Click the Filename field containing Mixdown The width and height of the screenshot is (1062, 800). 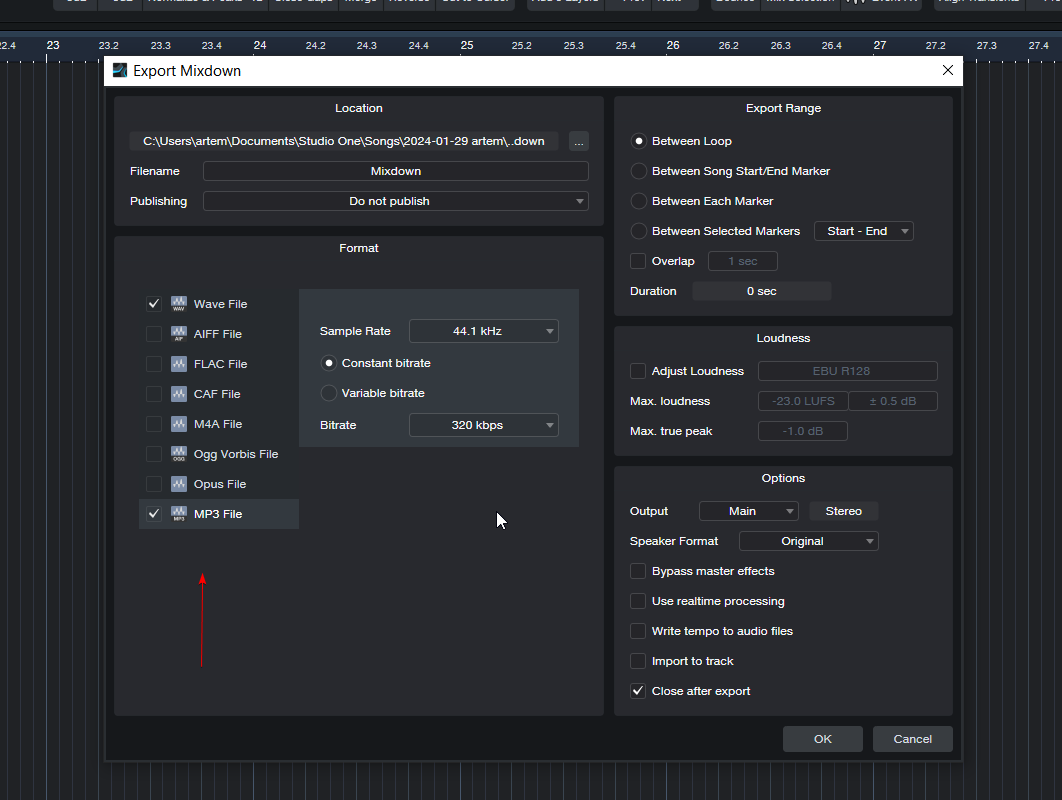click(396, 171)
